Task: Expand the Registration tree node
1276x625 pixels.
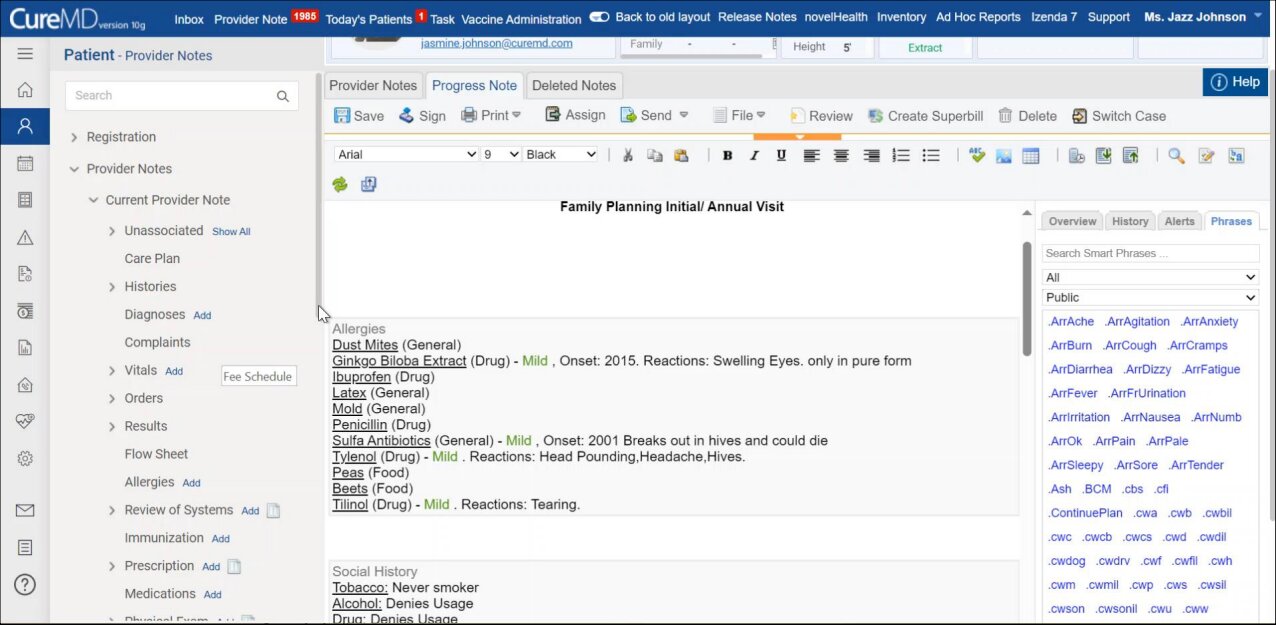Action: point(74,137)
